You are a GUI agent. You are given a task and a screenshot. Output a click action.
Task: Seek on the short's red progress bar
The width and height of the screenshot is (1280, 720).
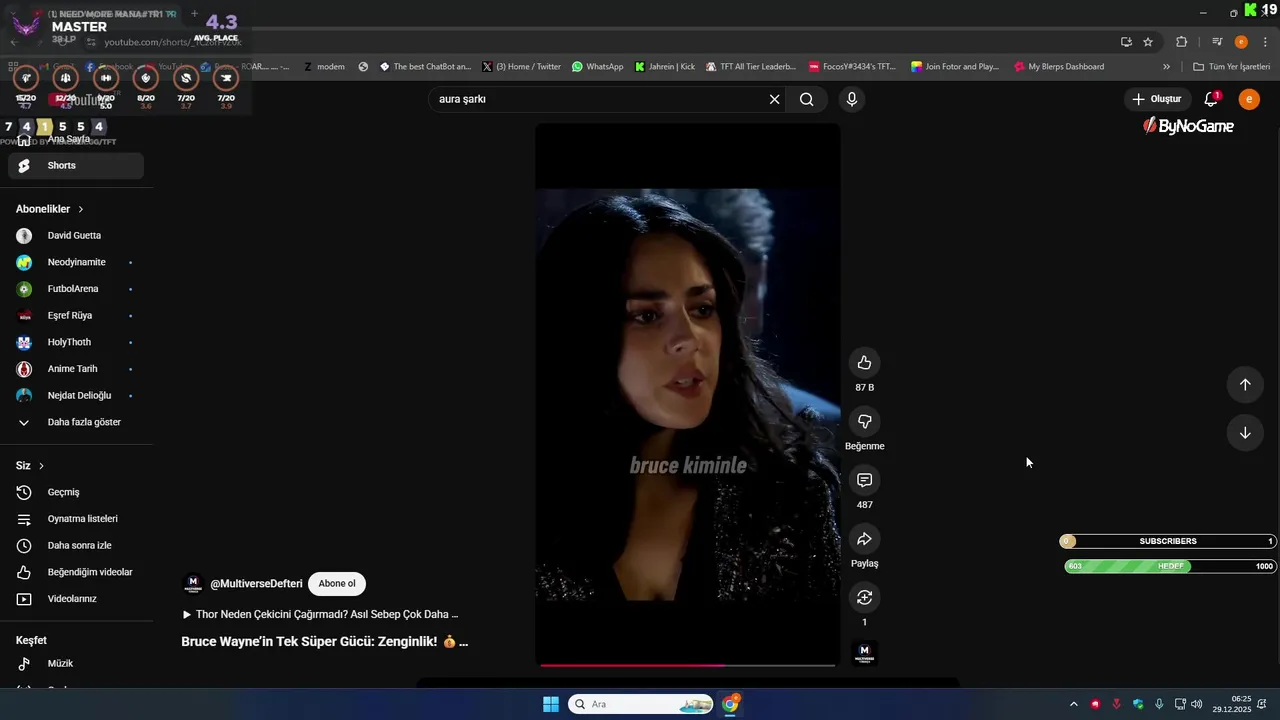688,665
